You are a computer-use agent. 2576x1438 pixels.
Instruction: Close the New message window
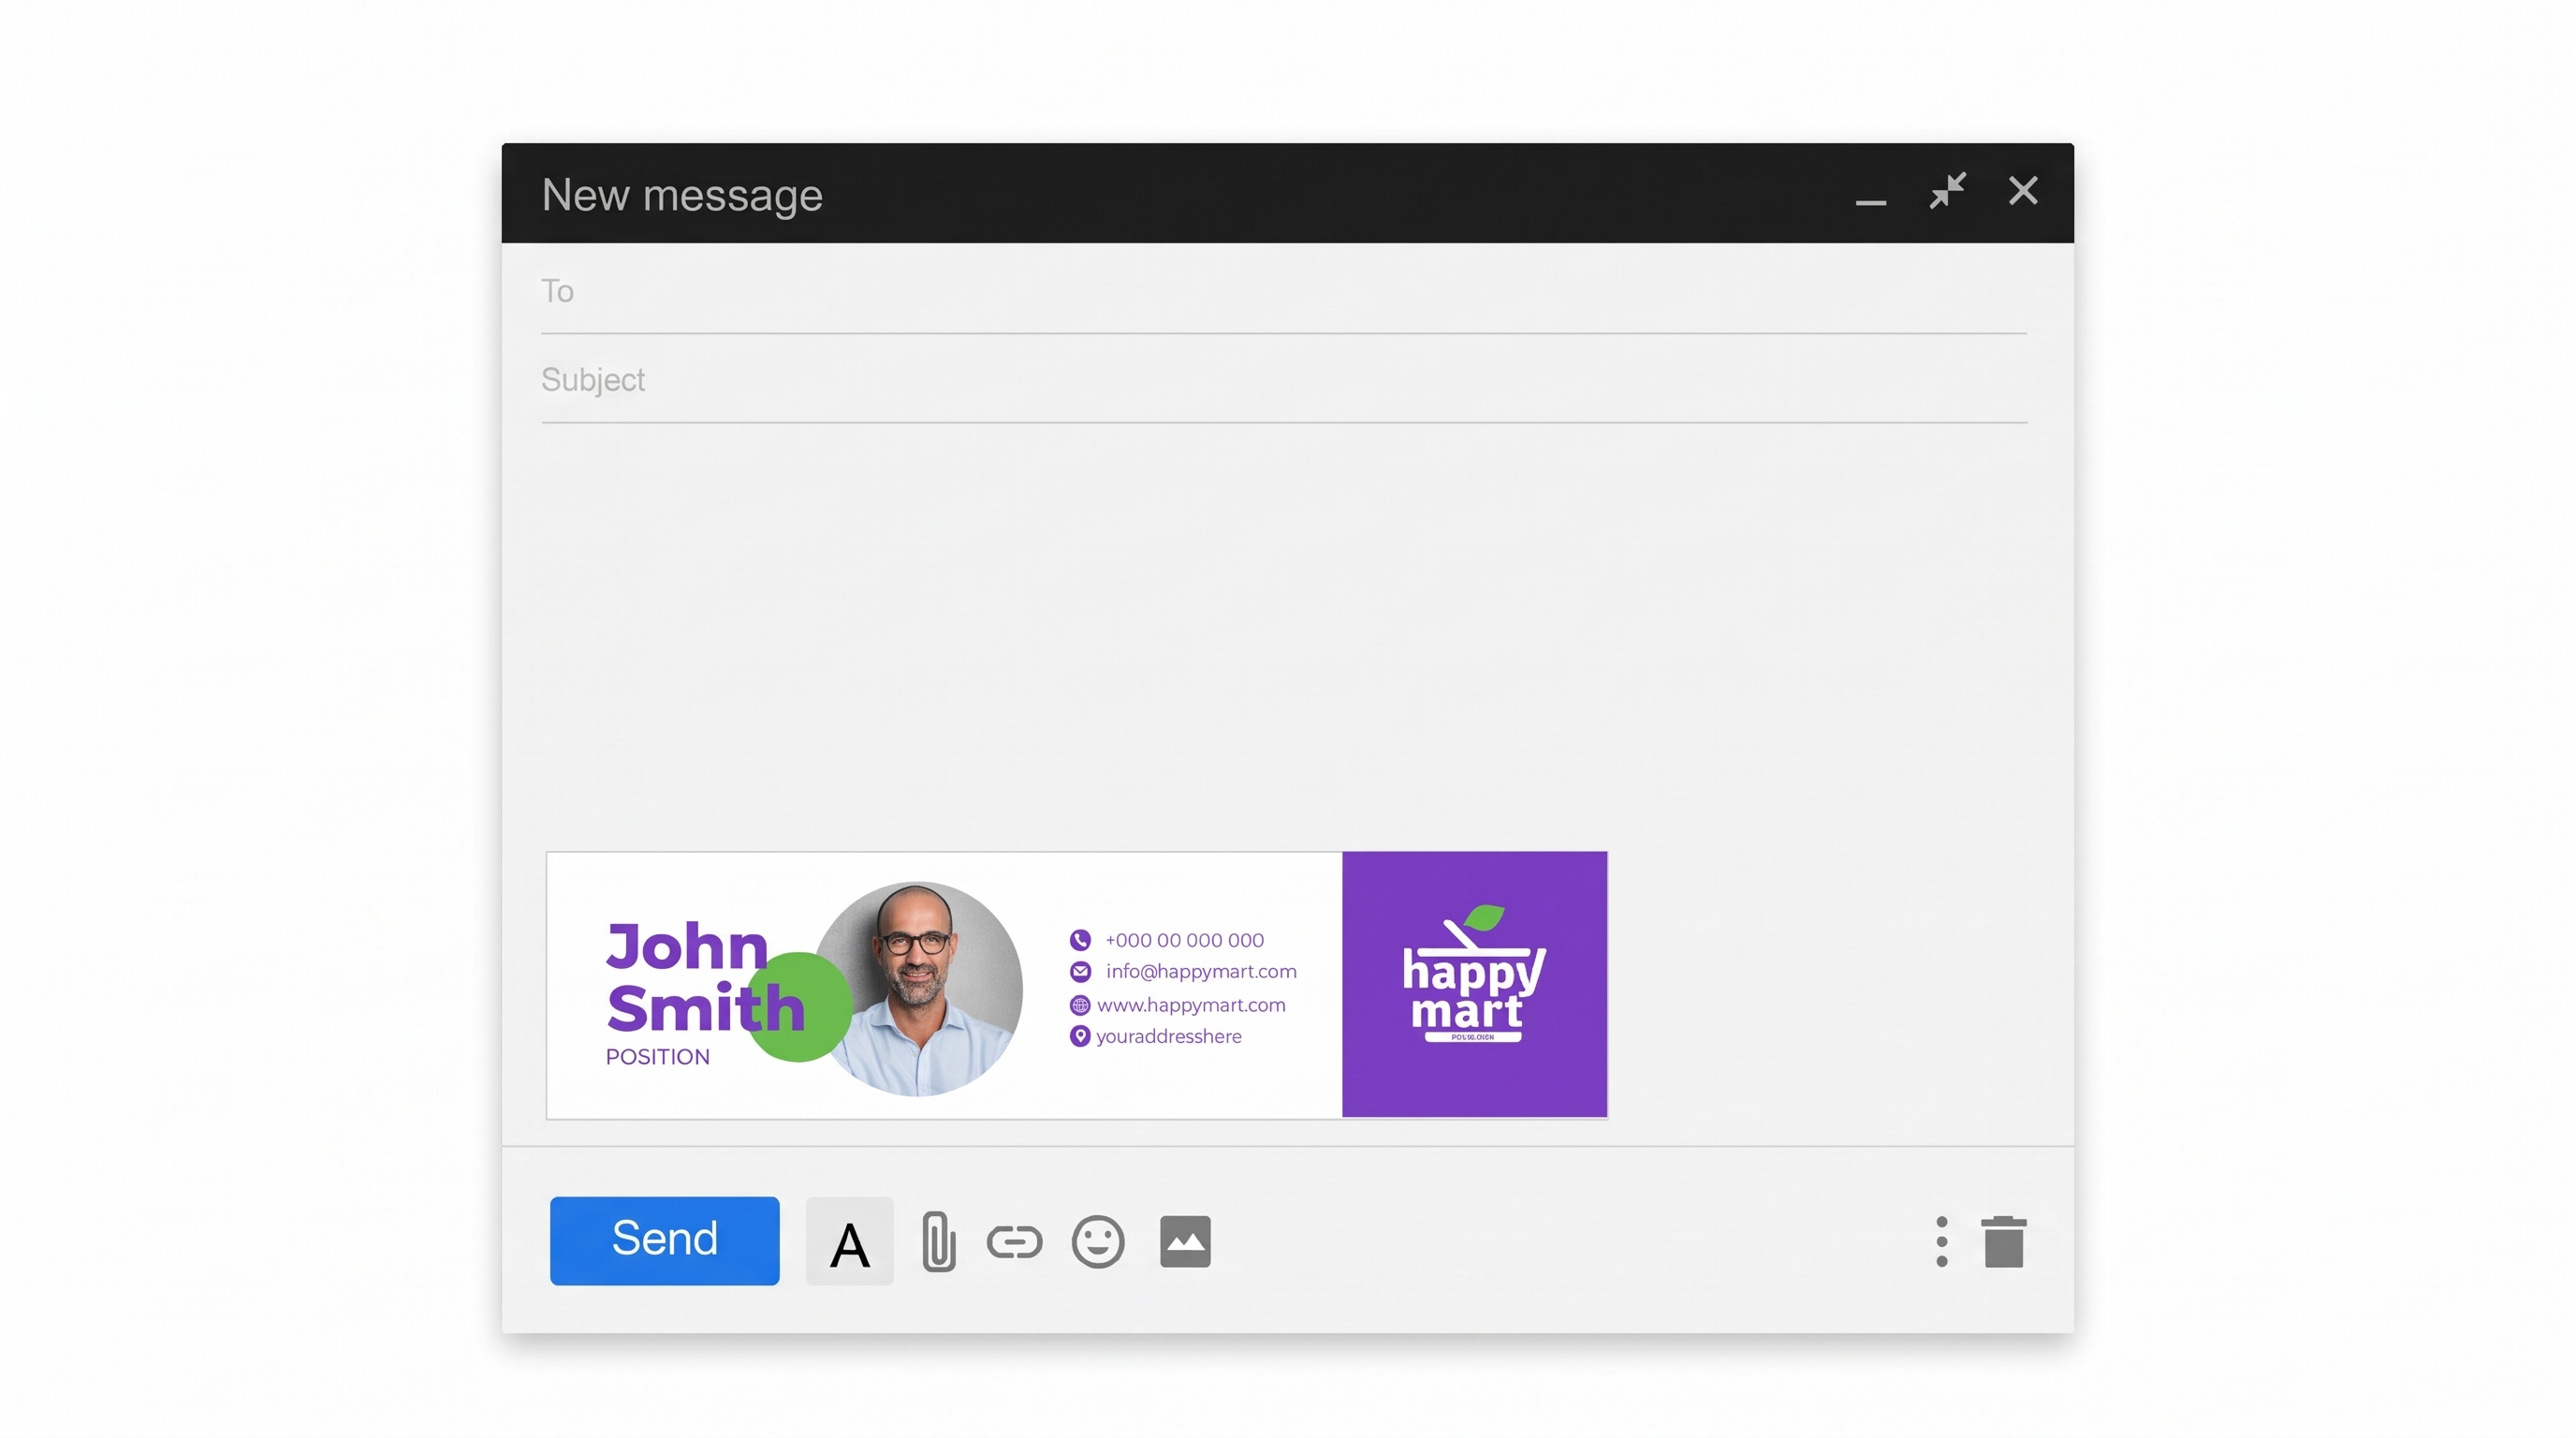(x=2023, y=190)
